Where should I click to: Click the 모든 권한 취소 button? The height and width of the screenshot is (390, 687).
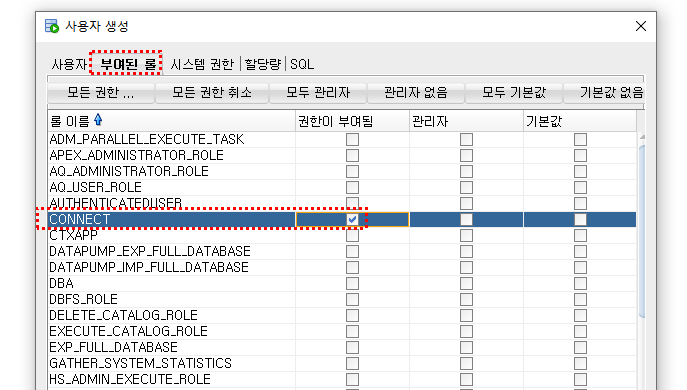(x=212, y=92)
